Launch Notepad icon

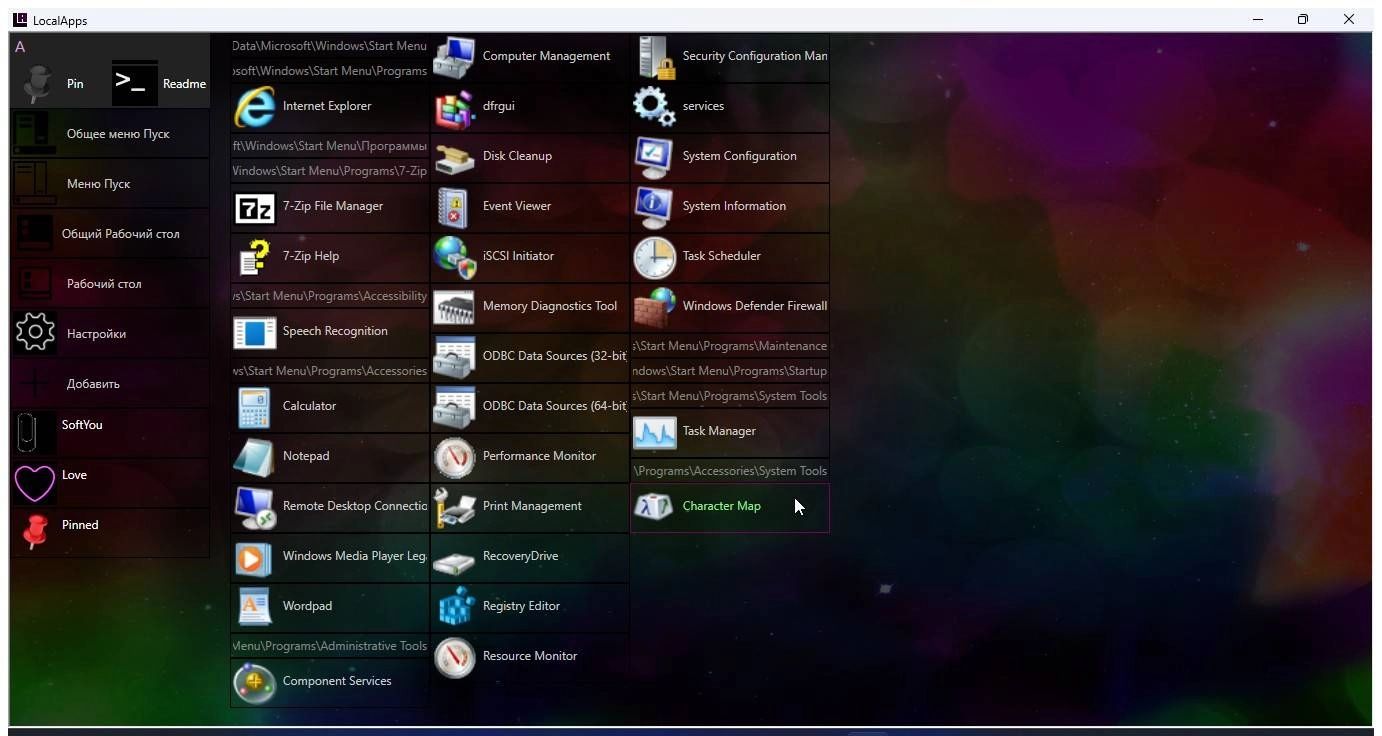[x=254, y=456]
